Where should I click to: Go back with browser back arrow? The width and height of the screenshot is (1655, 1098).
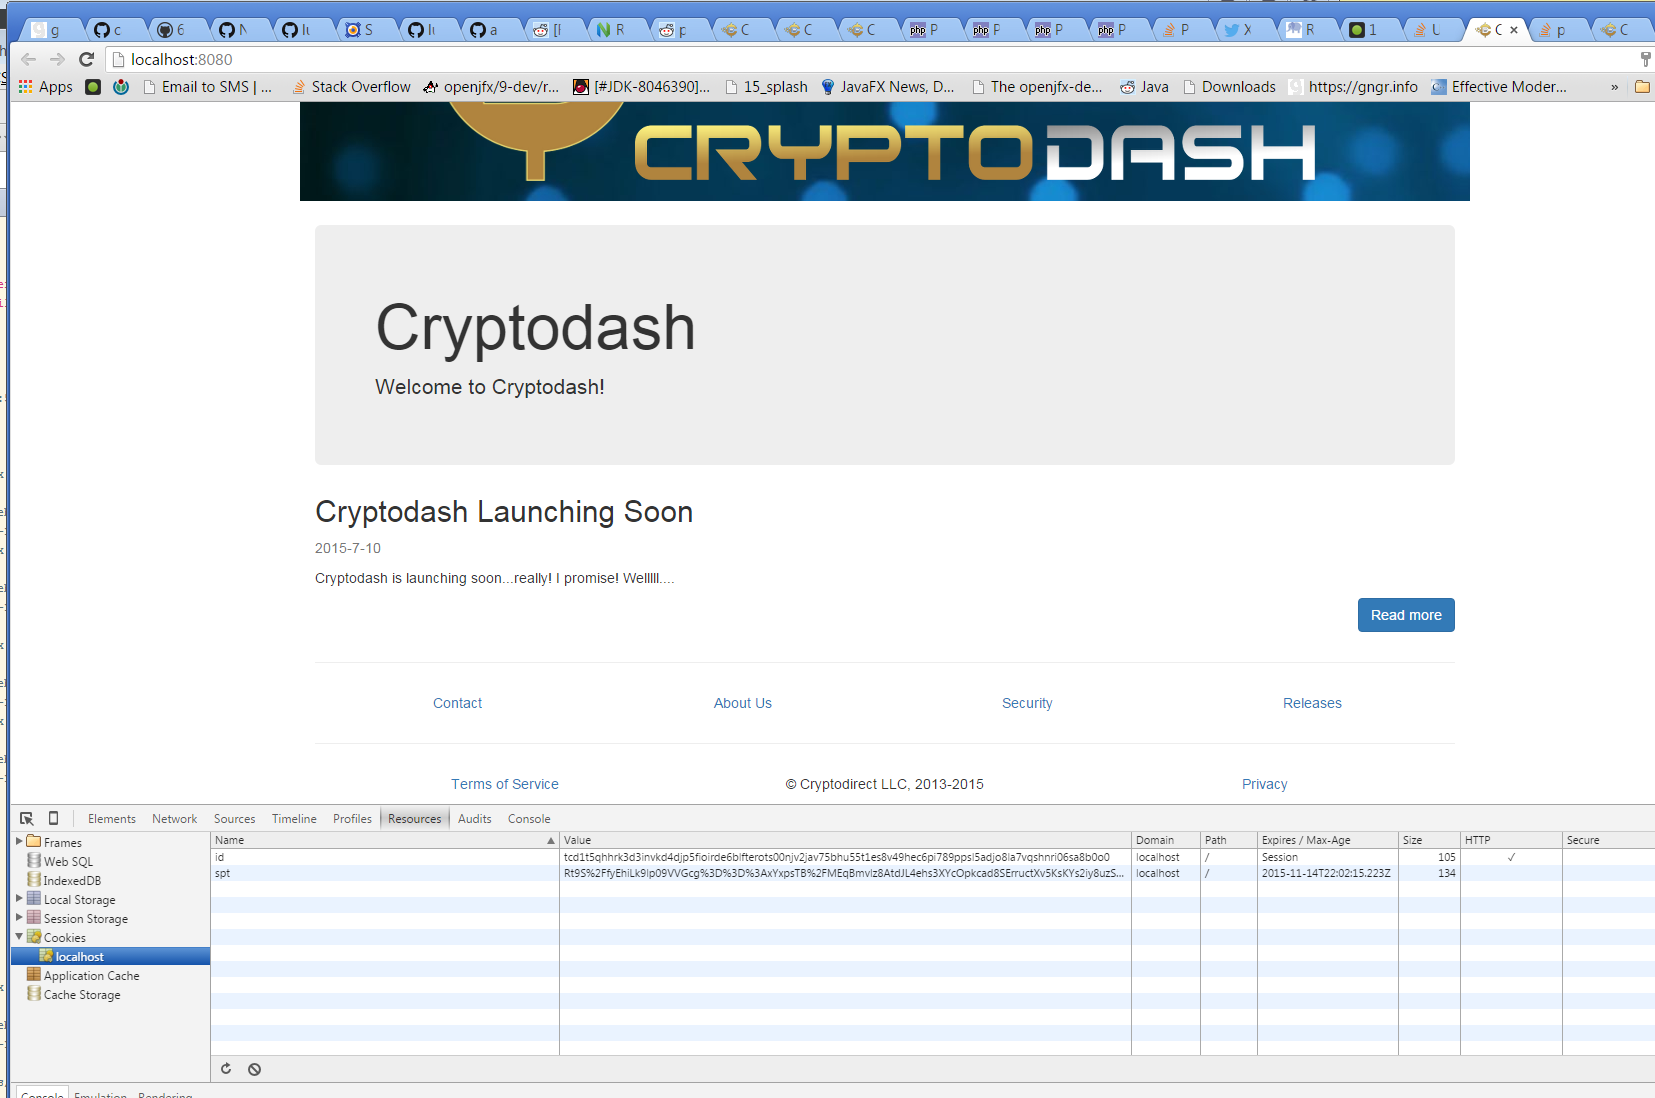[x=29, y=60]
